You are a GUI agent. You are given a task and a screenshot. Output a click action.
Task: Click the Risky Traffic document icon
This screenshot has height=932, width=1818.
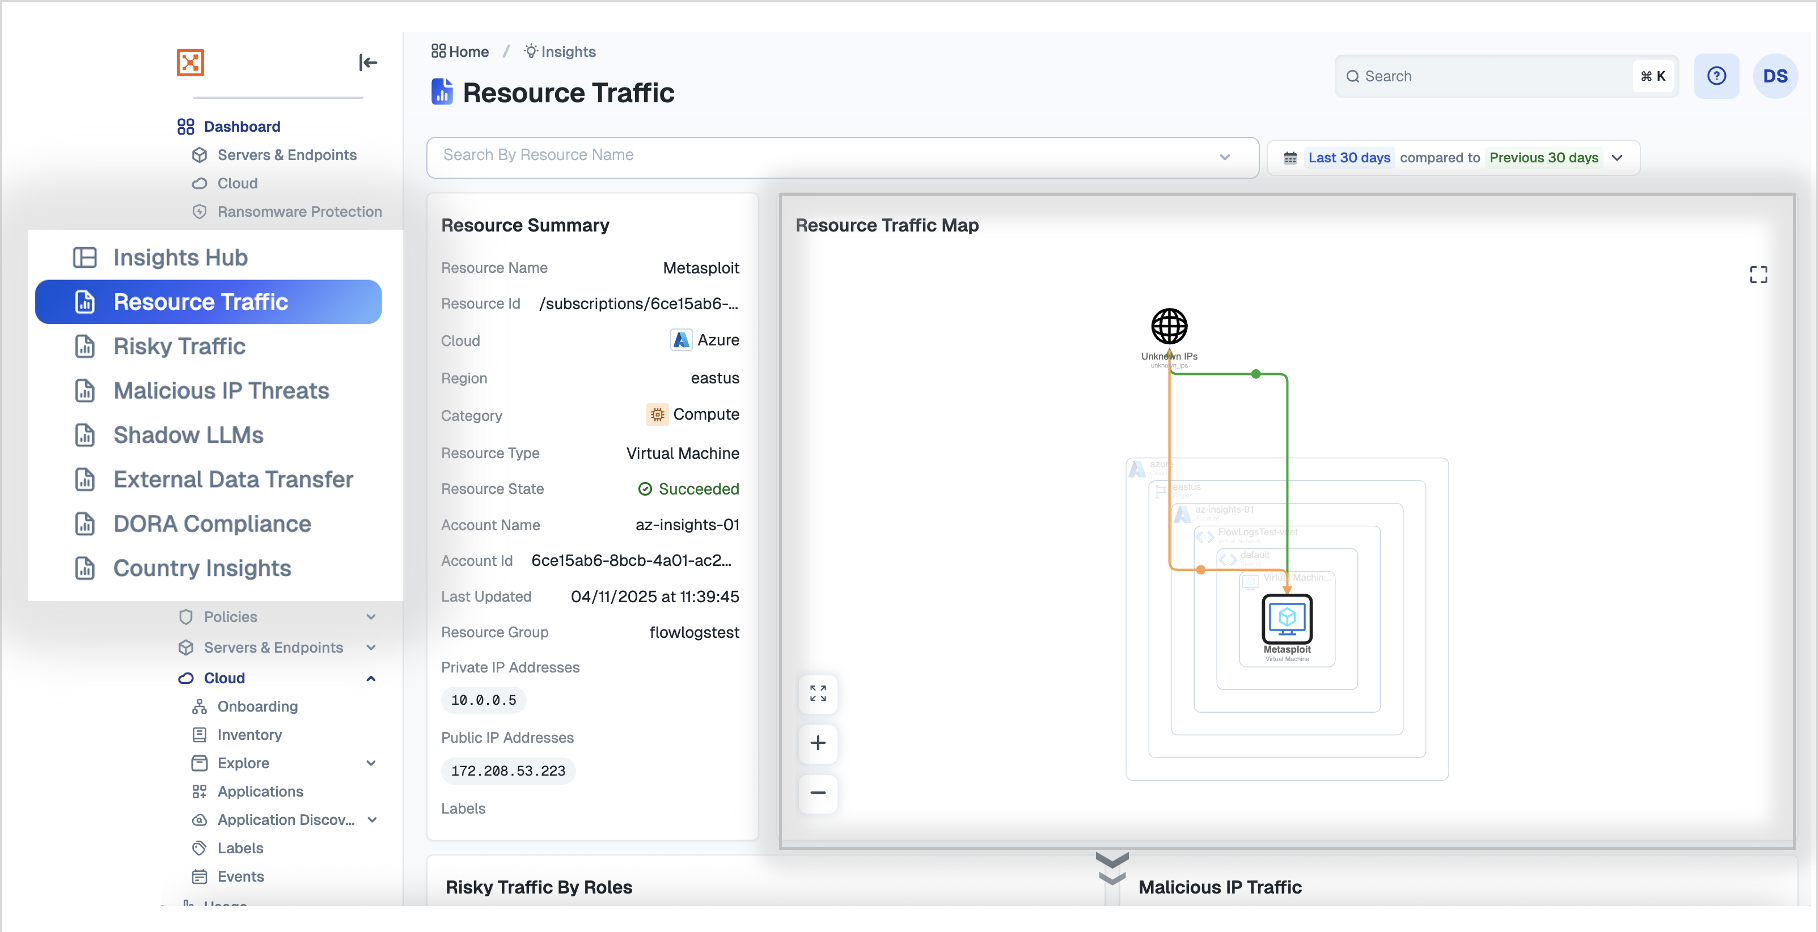(85, 346)
